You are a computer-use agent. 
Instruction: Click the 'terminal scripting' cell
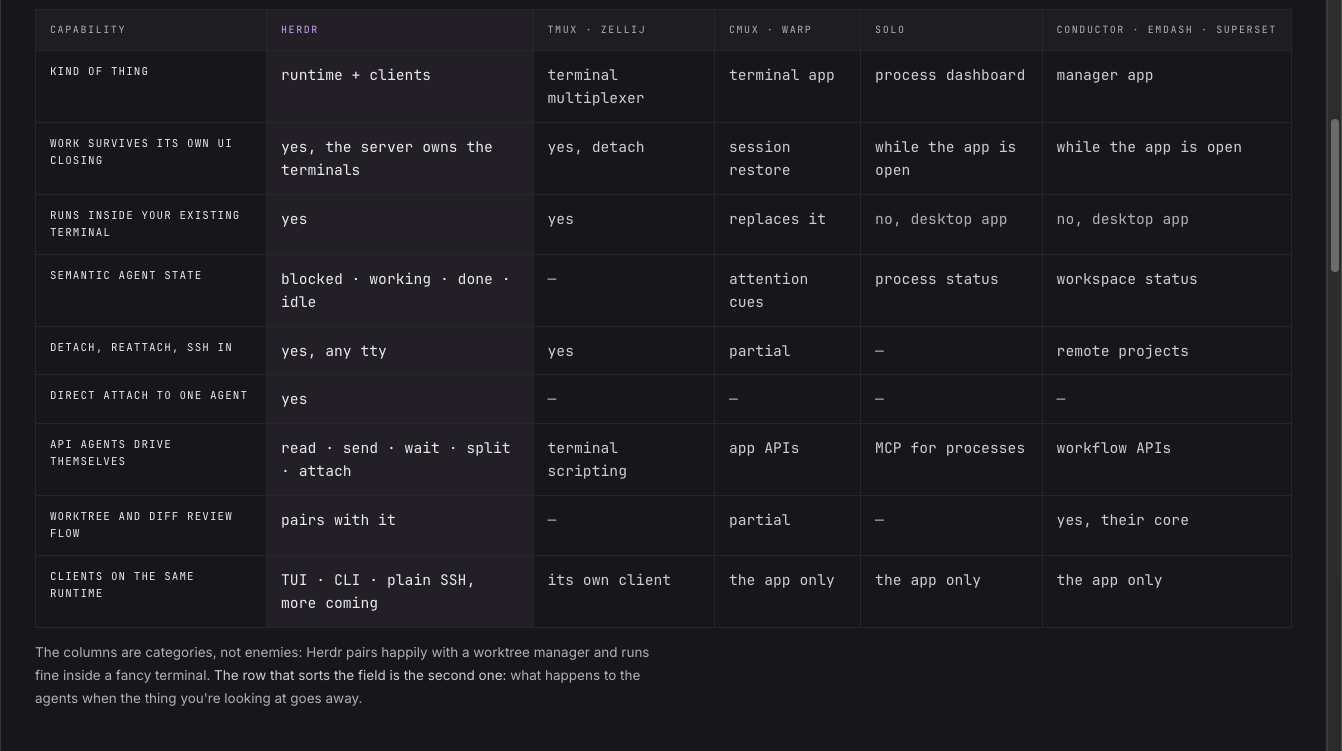pyautogui.click(x=623, y=460)
